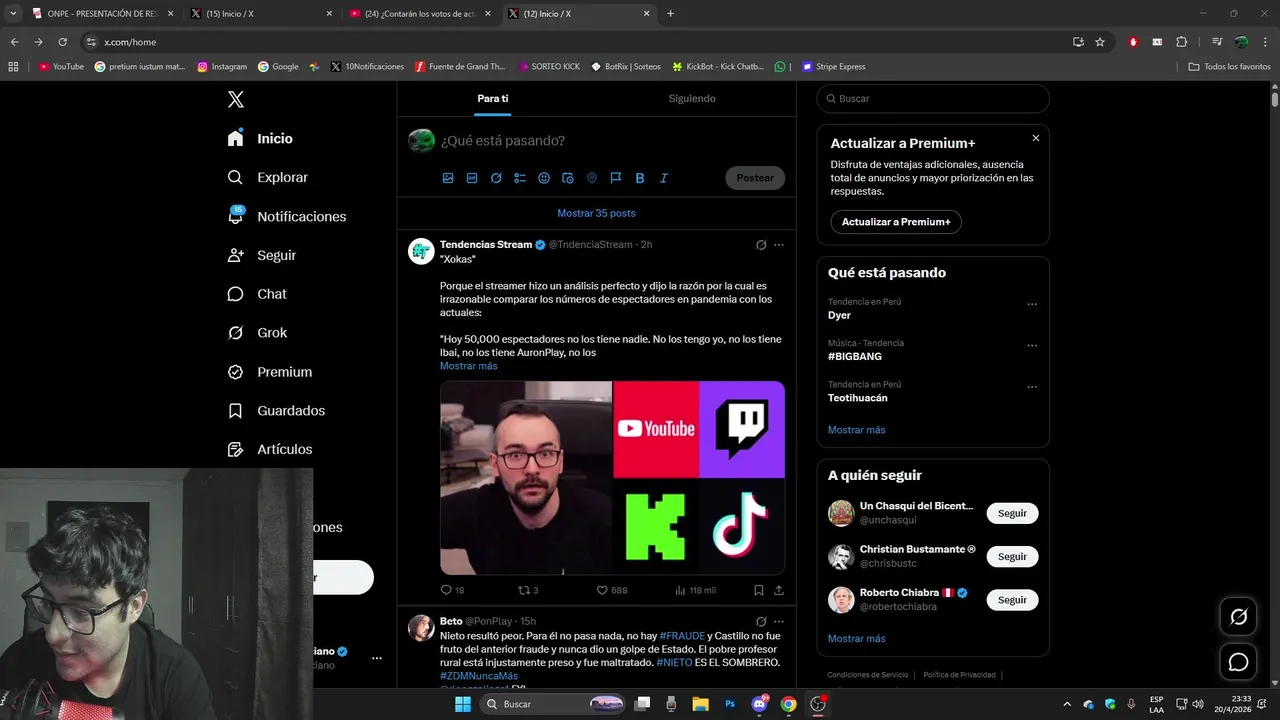This screenshot has height=720, width=1280.
Task: Open Explorar from the left navigation
Action: coord(268,177)
